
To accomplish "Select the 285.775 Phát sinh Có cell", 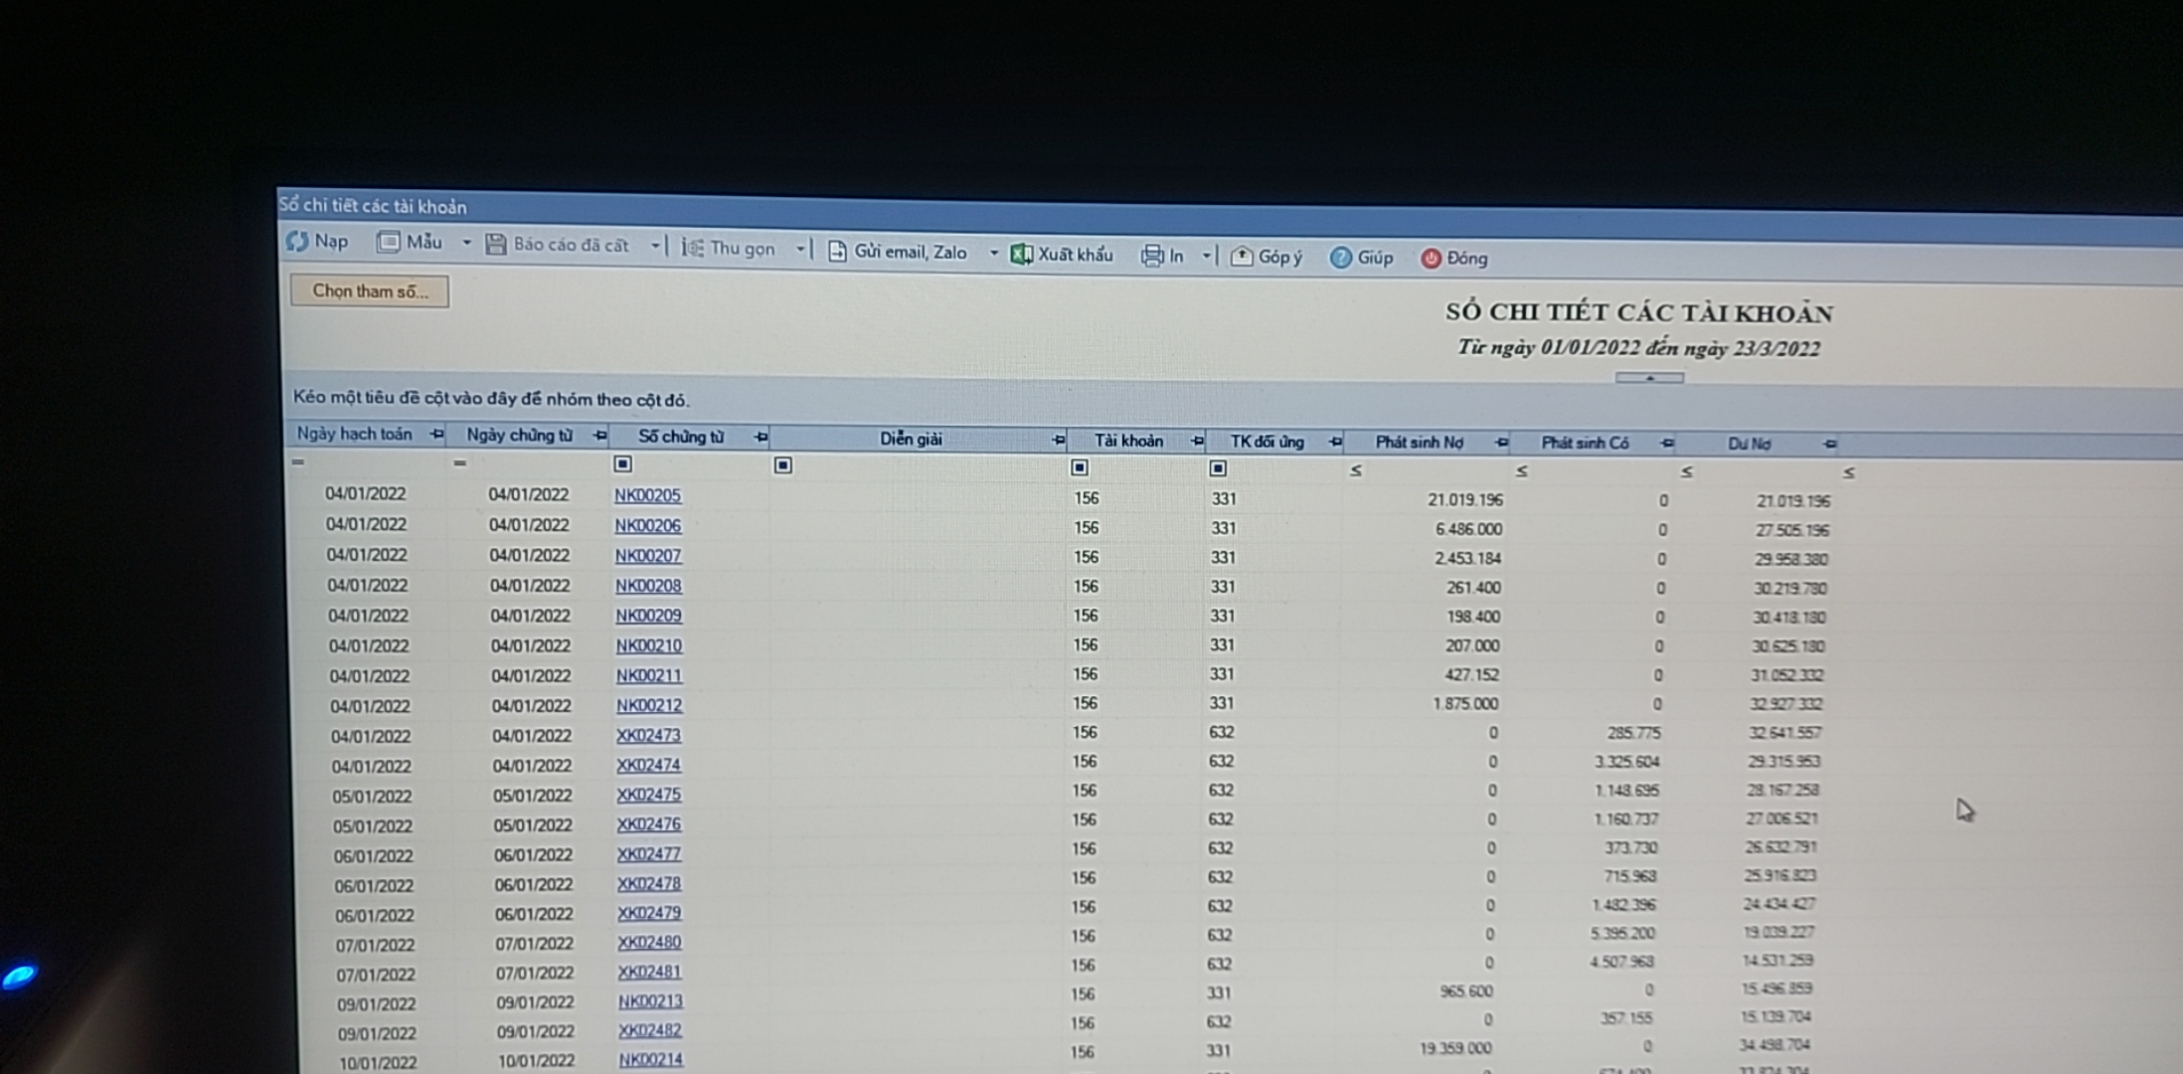I will tap(1633, 733).
